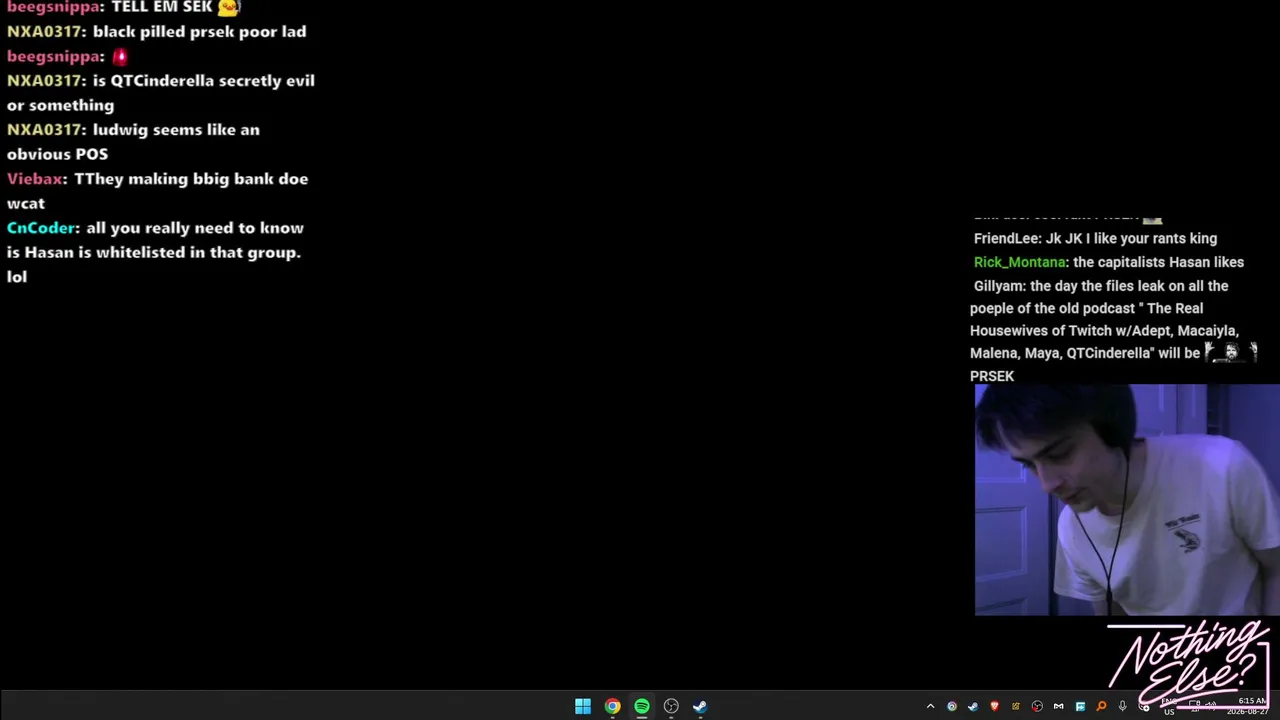This screenshot has width=1280, height=720.
Task: Click the message 'black pilled prsek poor lad'
Action: [199, 32]
